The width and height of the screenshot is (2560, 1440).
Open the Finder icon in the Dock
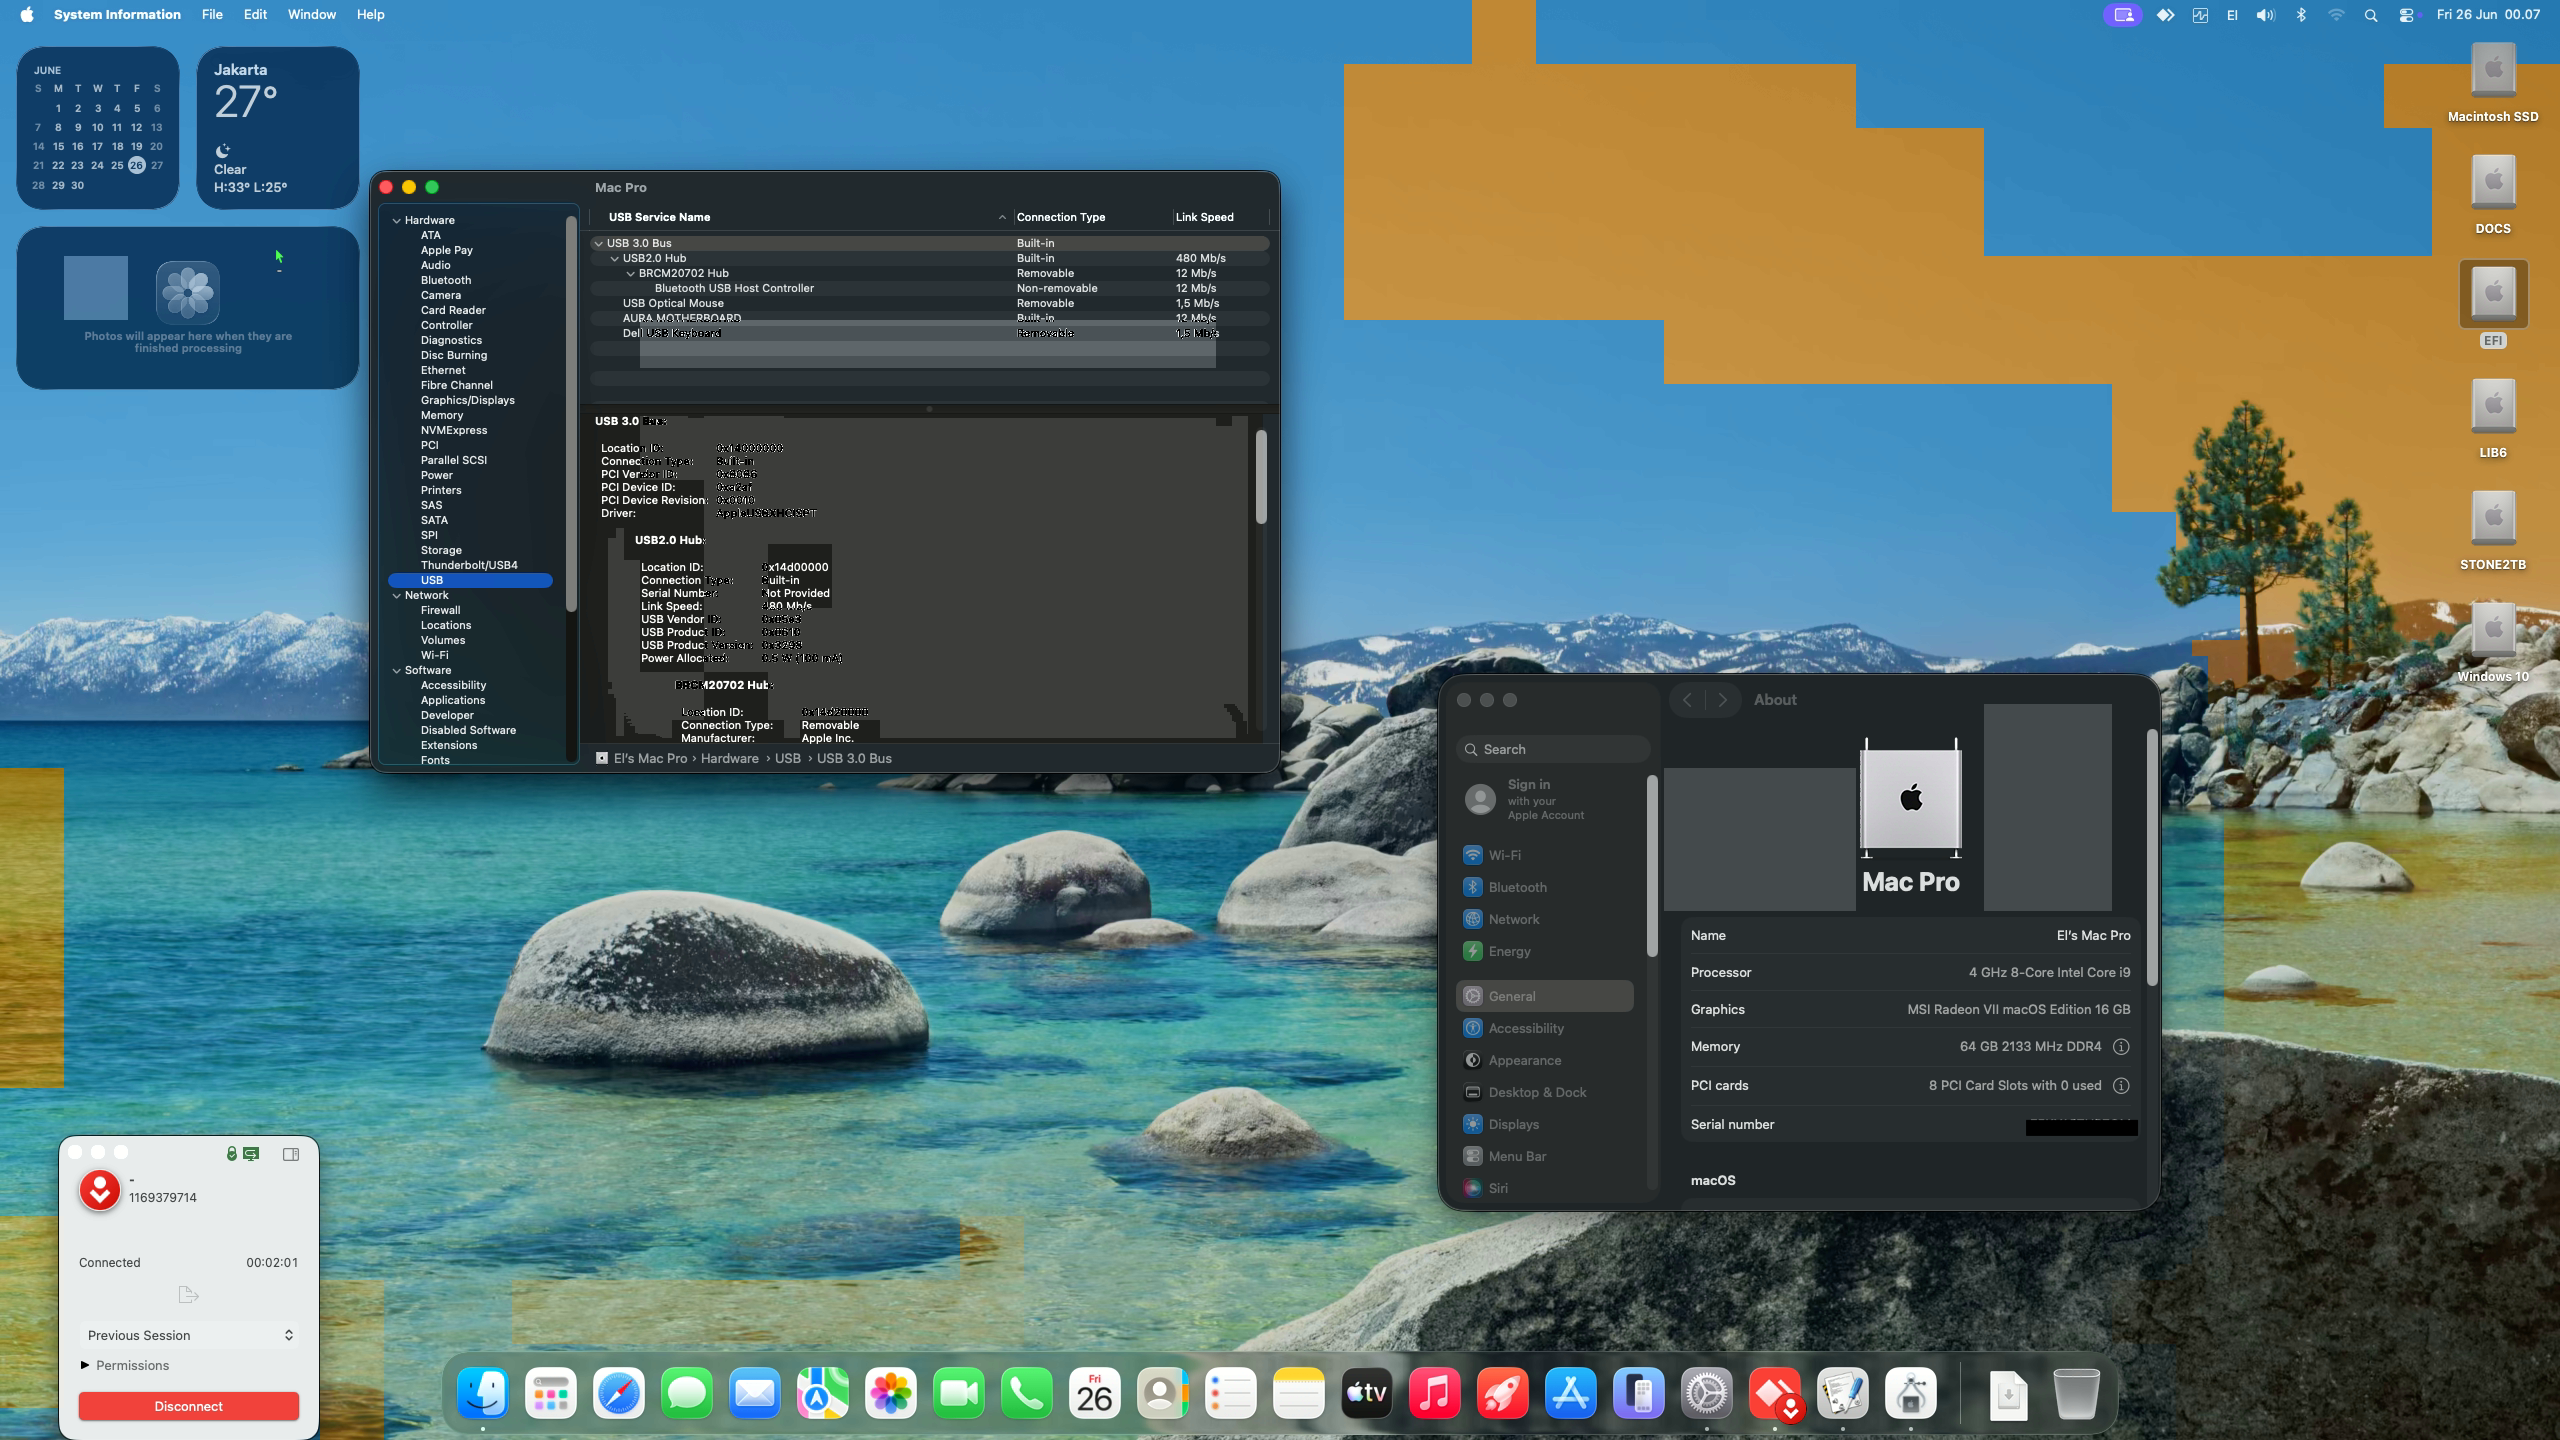(483, 1393)
